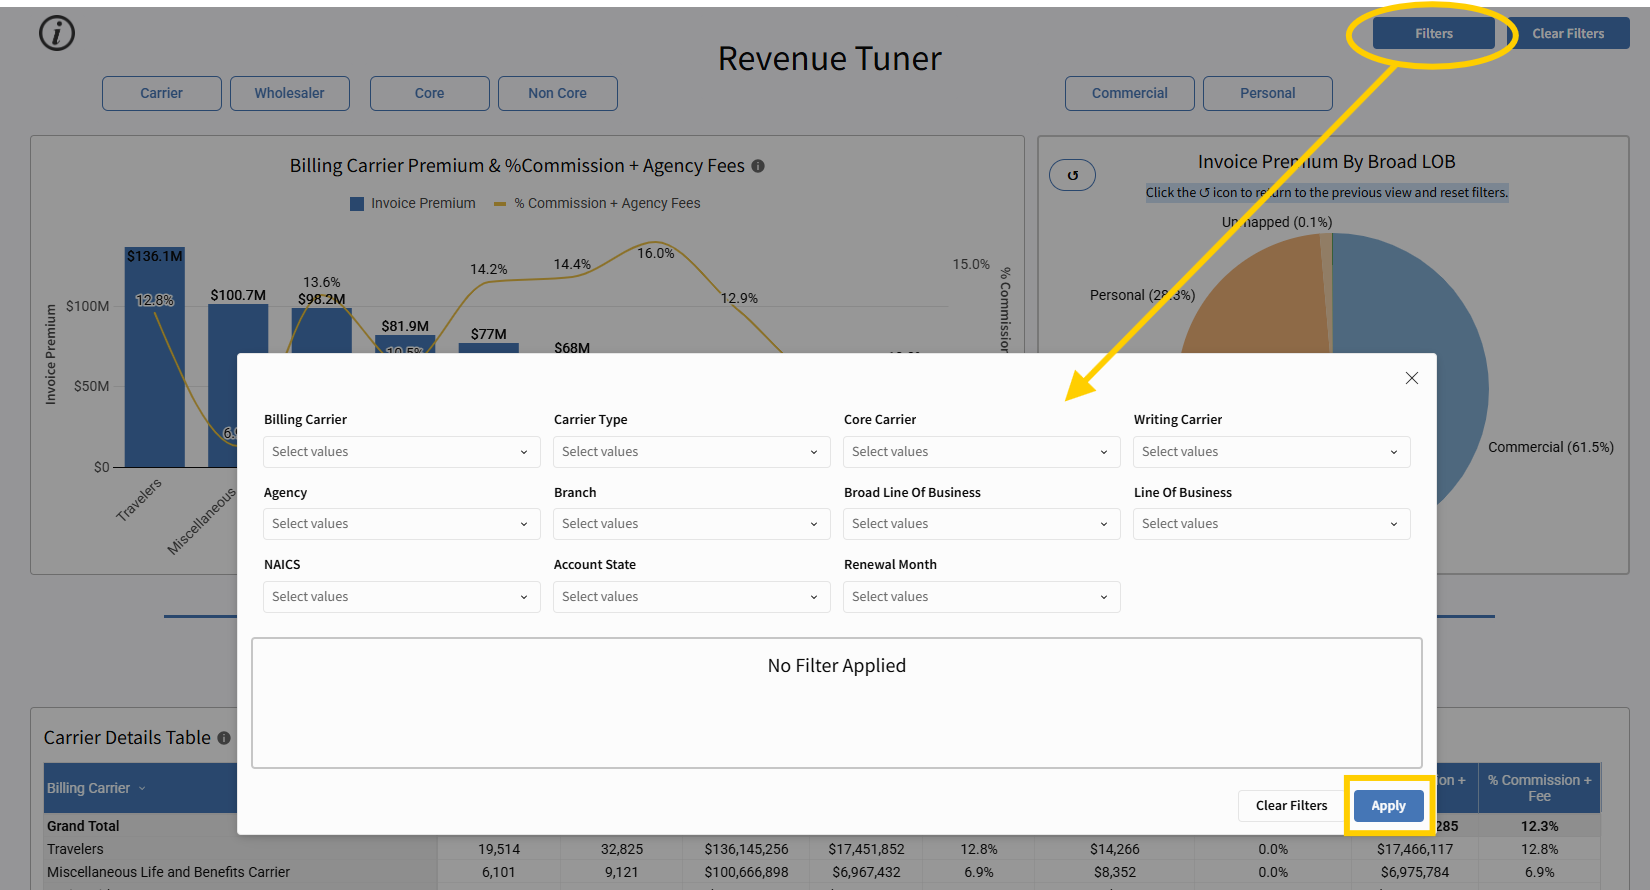Click the Invoice Premium legend square

click(x=357, y=204)
